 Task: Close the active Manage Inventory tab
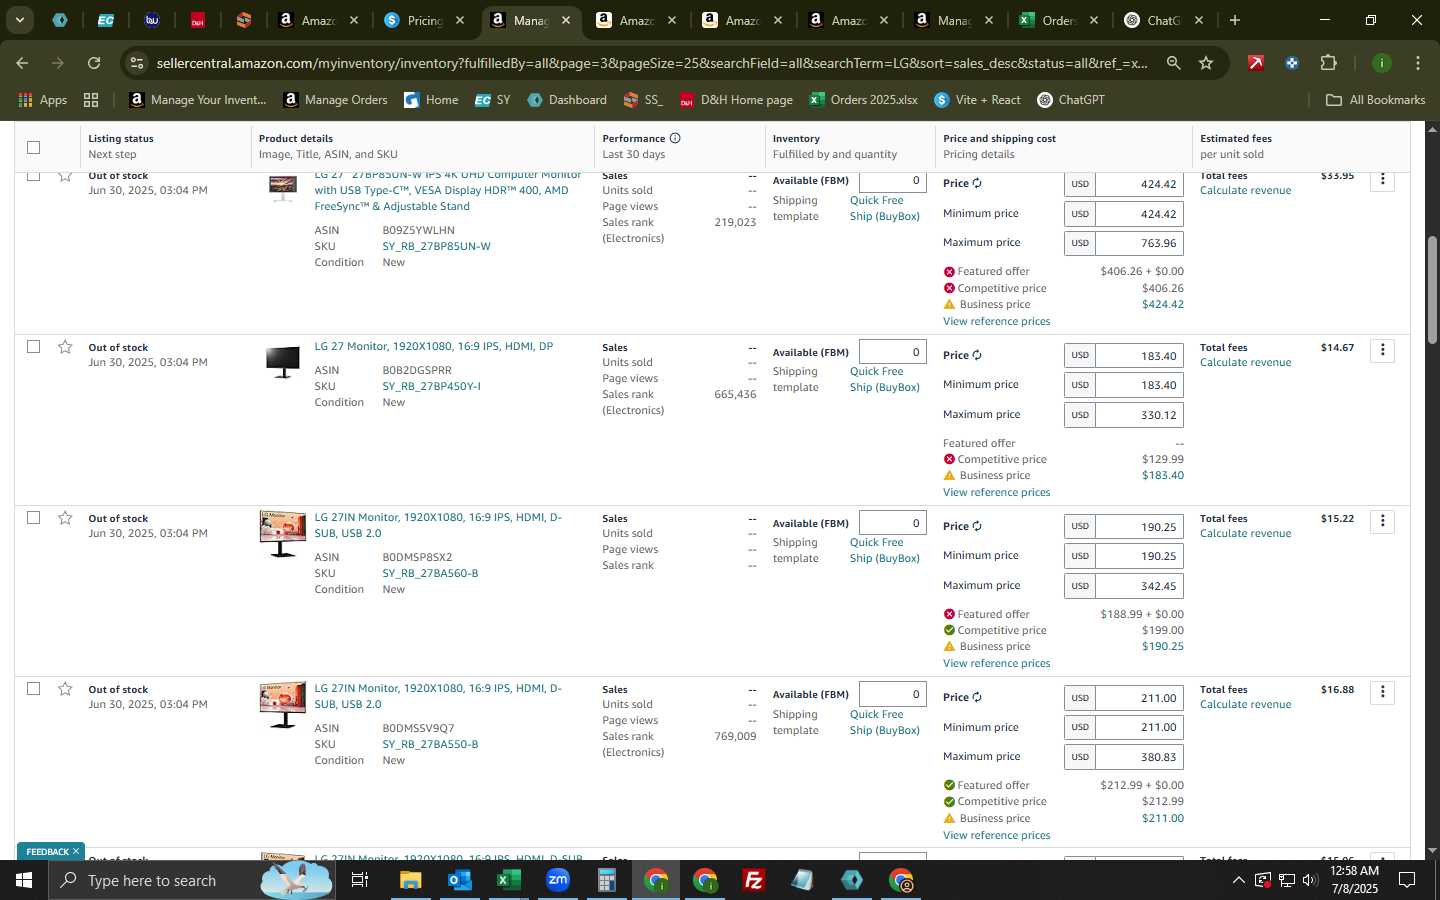coord(566,20)
